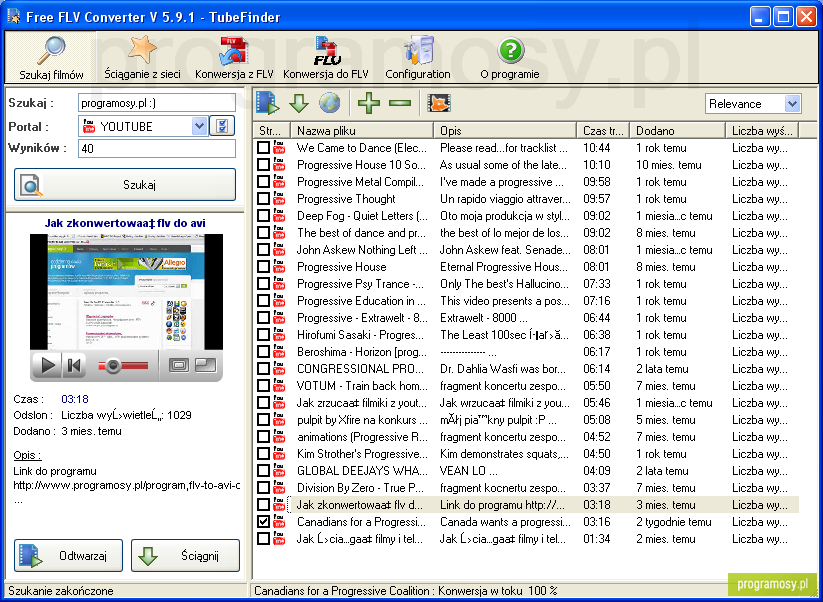
Task: Click YouTube icon beside animations (Progressive R... row
Action: [x=279, y=437]
